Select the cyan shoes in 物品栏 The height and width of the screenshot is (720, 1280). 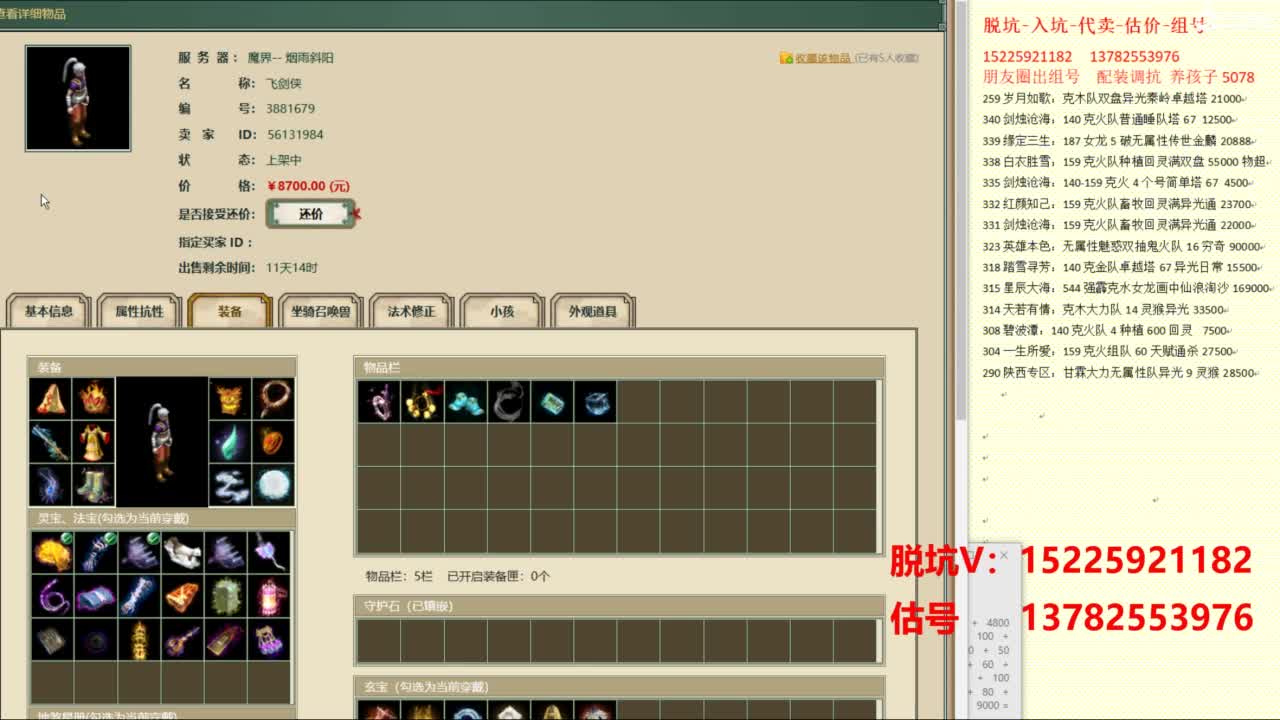pos(465,401)
